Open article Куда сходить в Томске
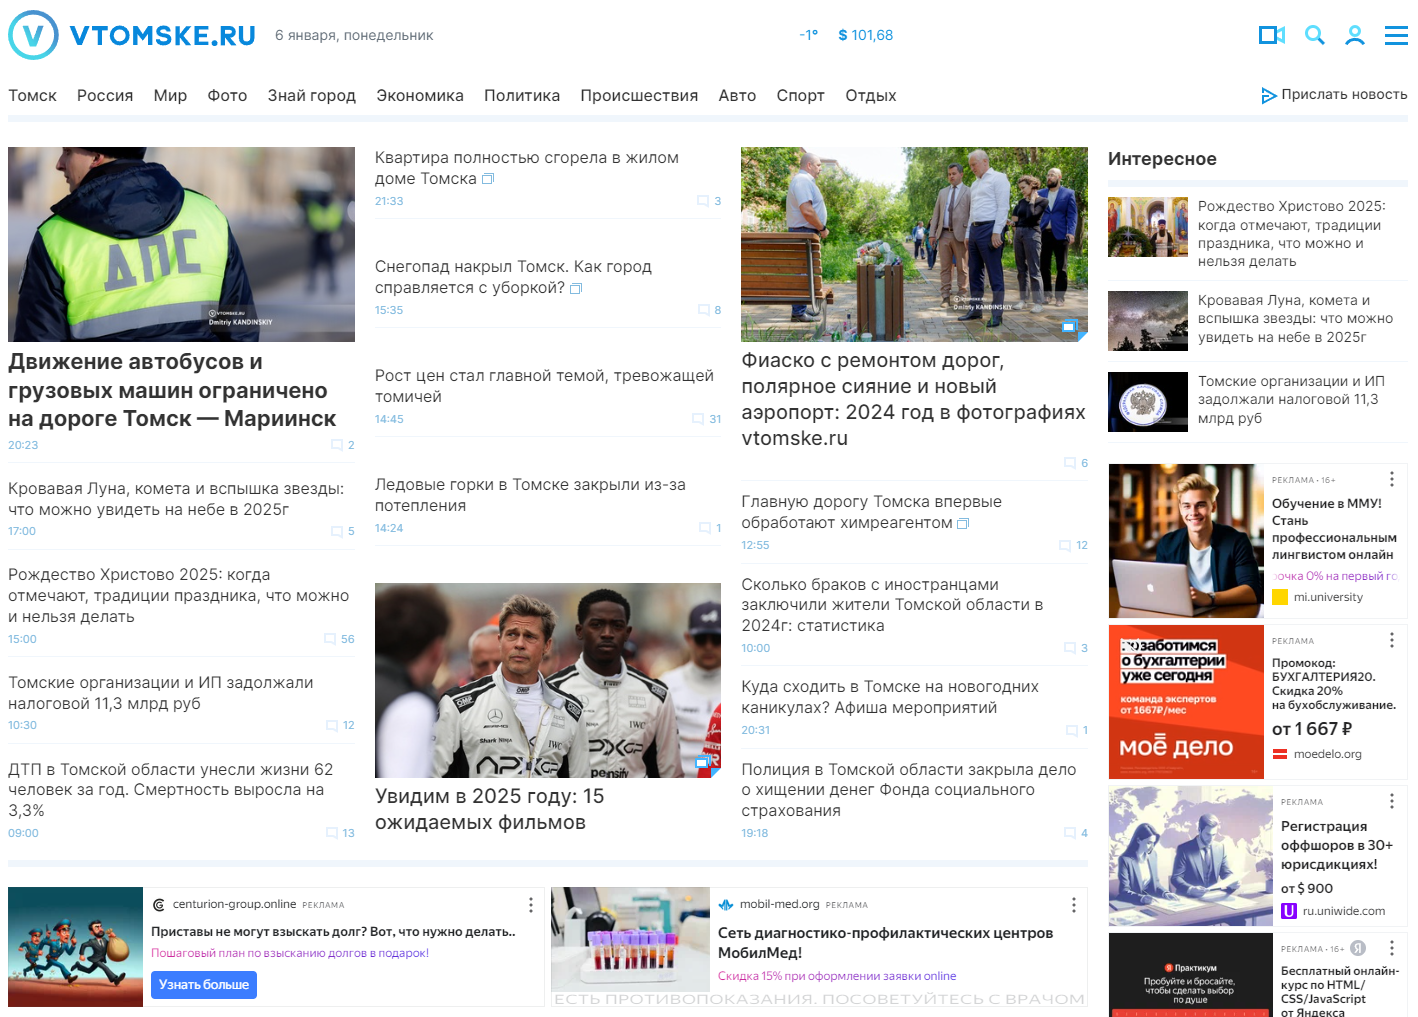Viewport: 1418px width, 1017px height. (890, 697)
